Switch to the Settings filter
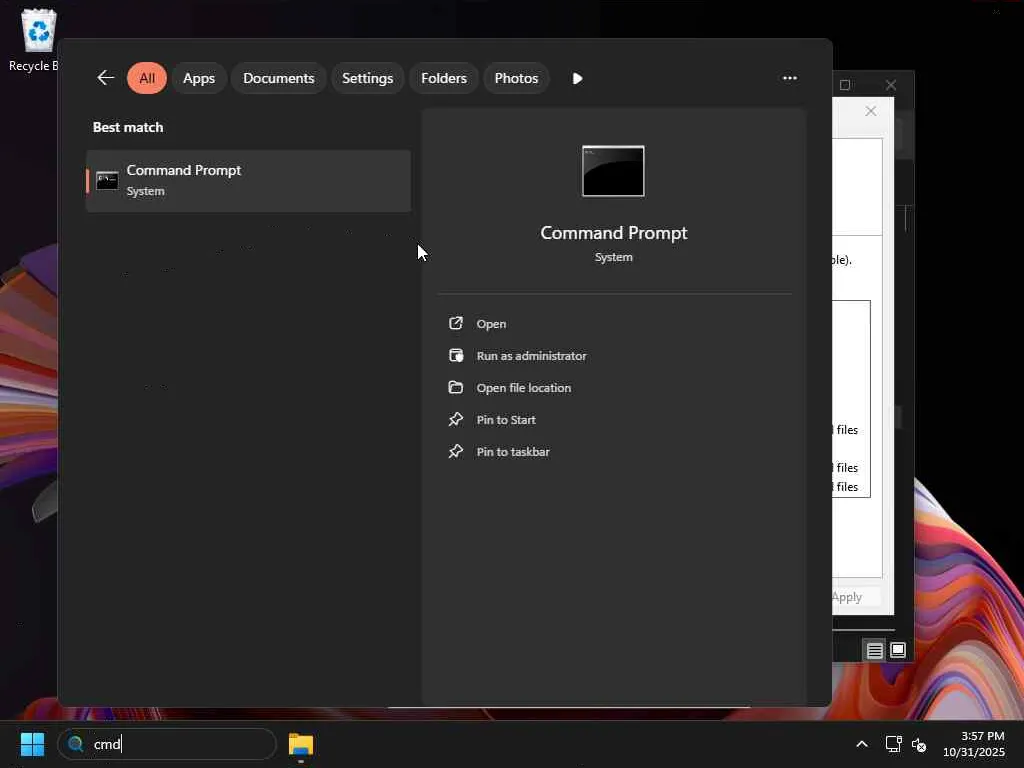 point(367,78)
